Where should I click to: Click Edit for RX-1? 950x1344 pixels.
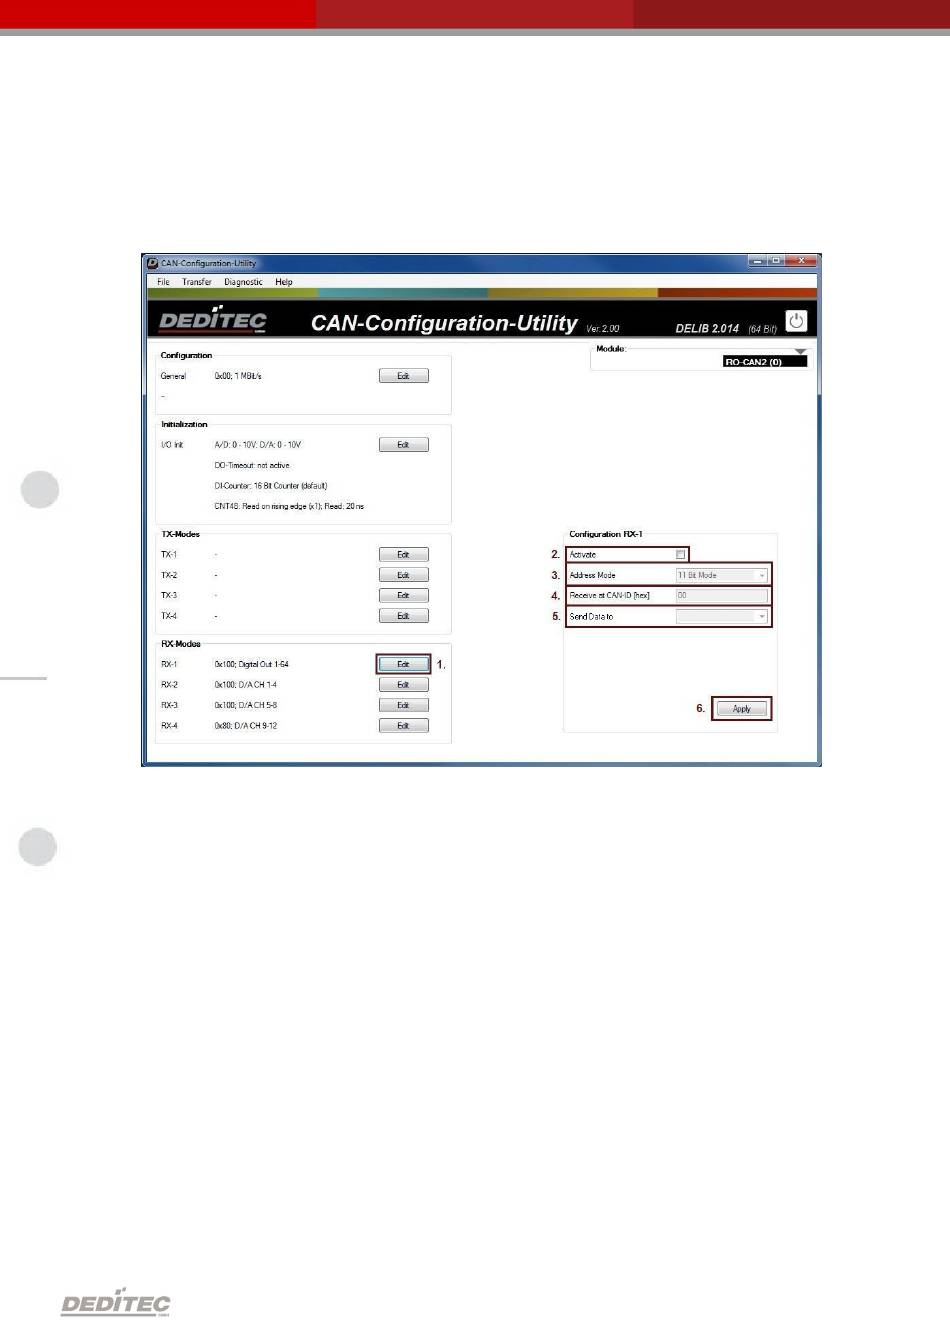tap(403, 664)
